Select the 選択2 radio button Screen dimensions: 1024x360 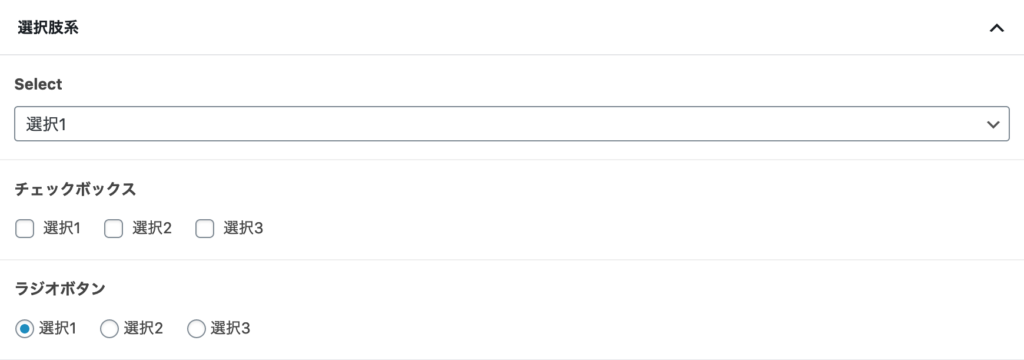tap(109, 329)
